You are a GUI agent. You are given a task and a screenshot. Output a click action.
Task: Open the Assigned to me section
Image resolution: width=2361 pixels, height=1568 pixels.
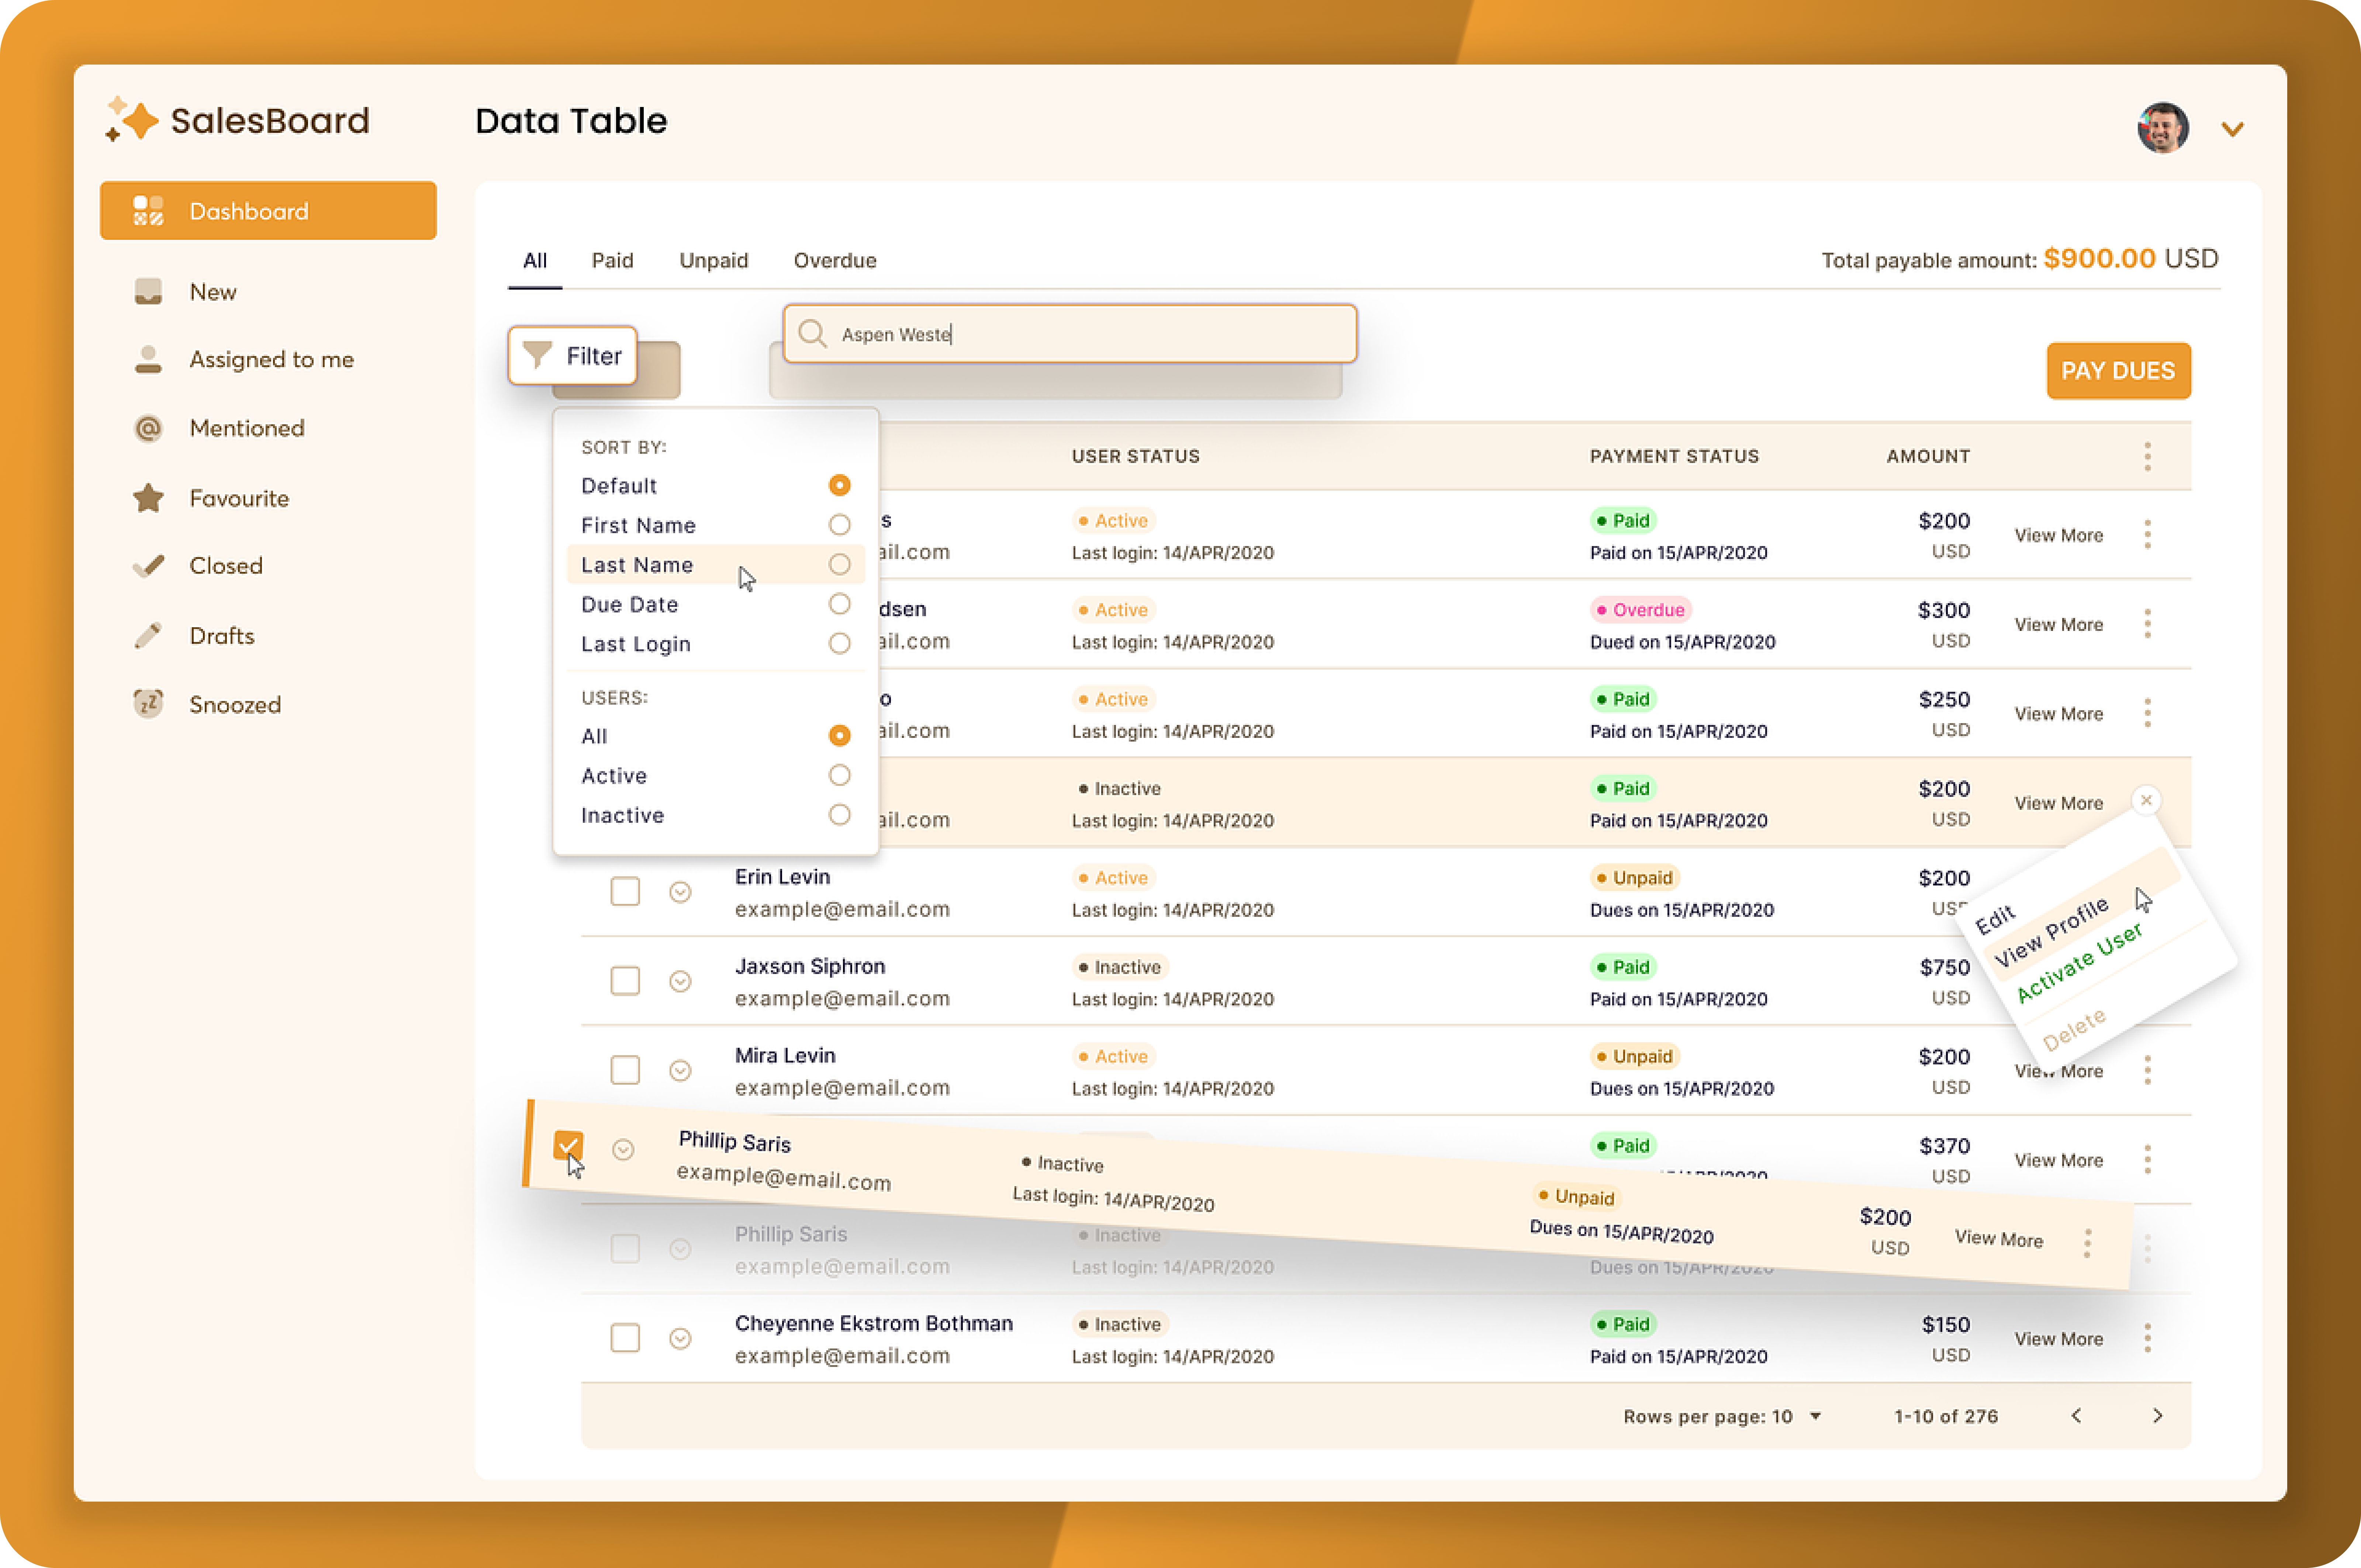click(148, 359)
